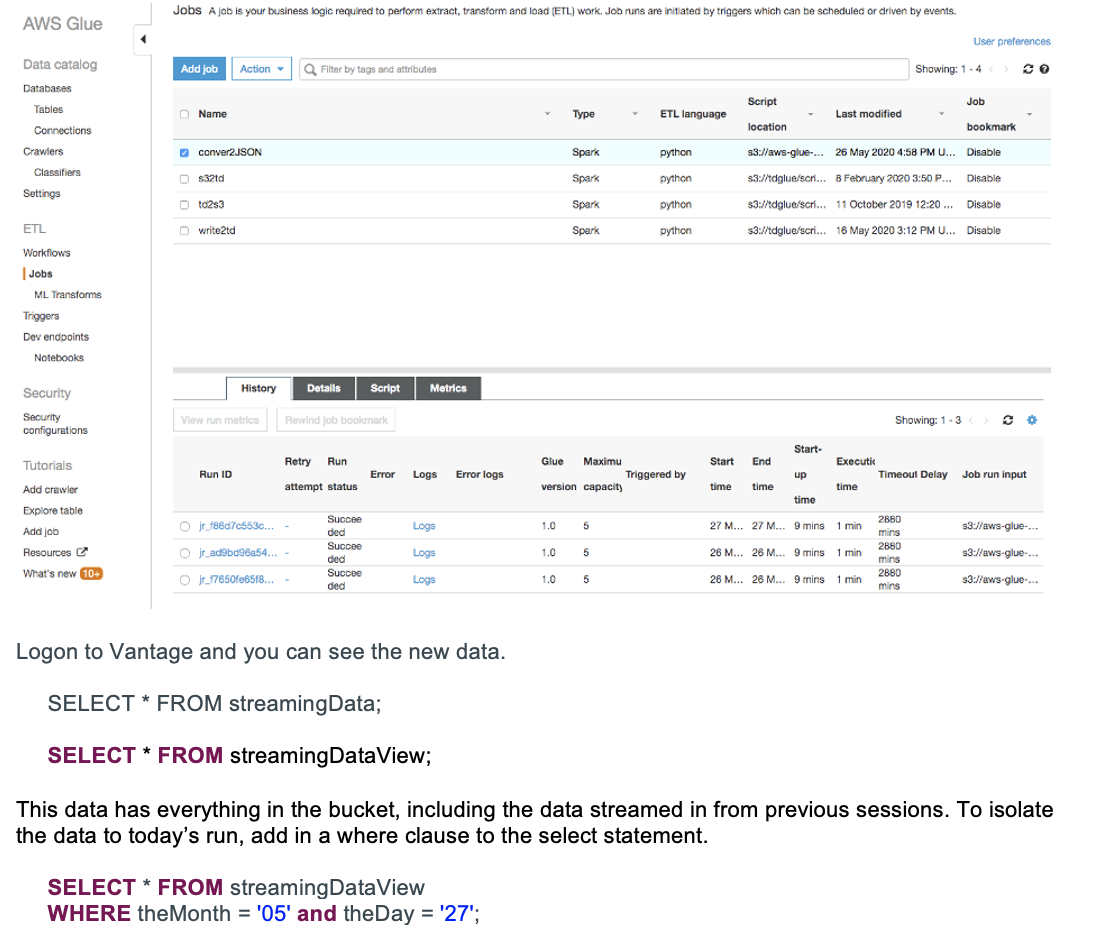The height and width of the screenshot is (934, 1112).
Task: Switch to the Metrics tab
Action: tap(448, 388)
